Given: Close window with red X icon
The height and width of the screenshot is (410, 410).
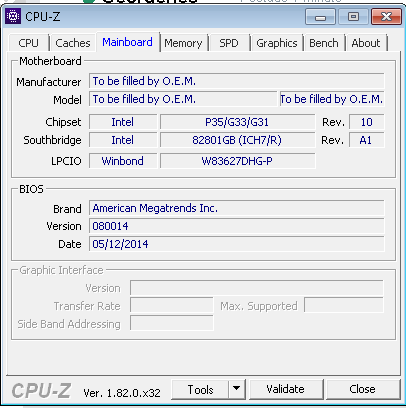Looking at the screenshot, I should click(386, 17).
